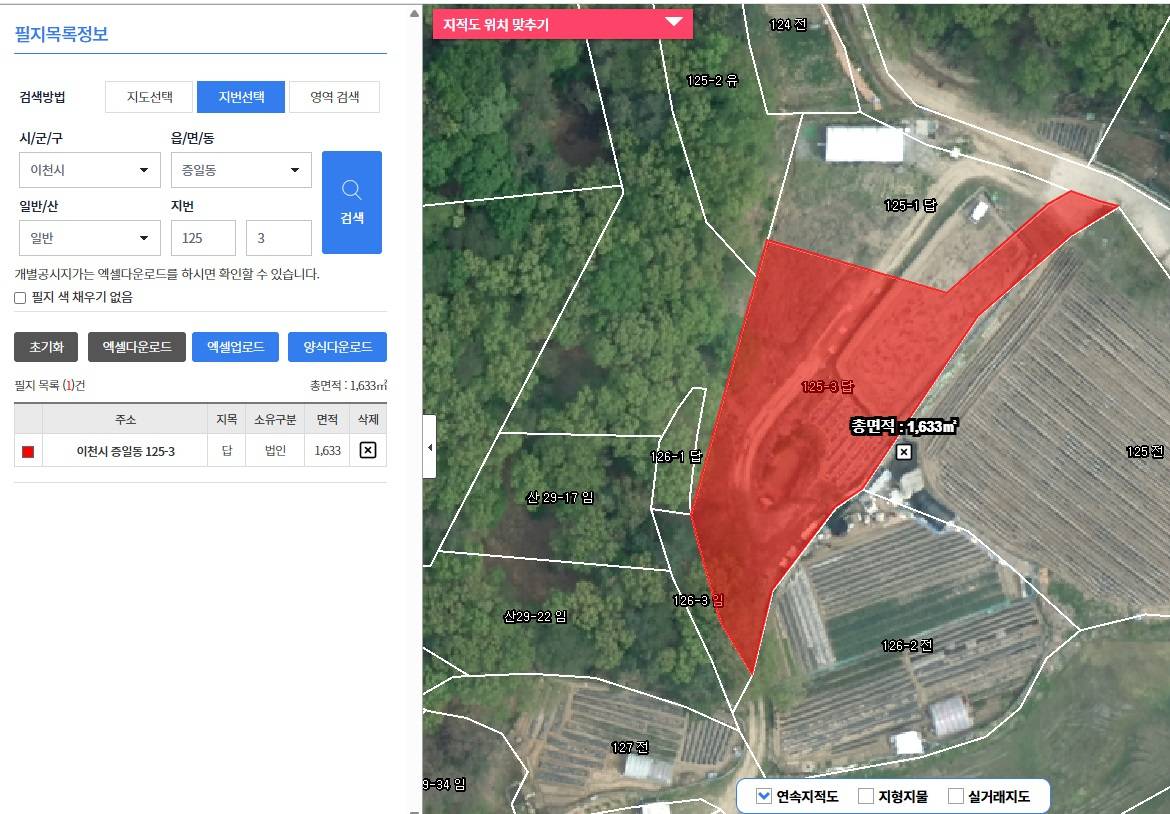
Task: Close the 총면적 1,633㎡ map label
Action: (904, 452)
